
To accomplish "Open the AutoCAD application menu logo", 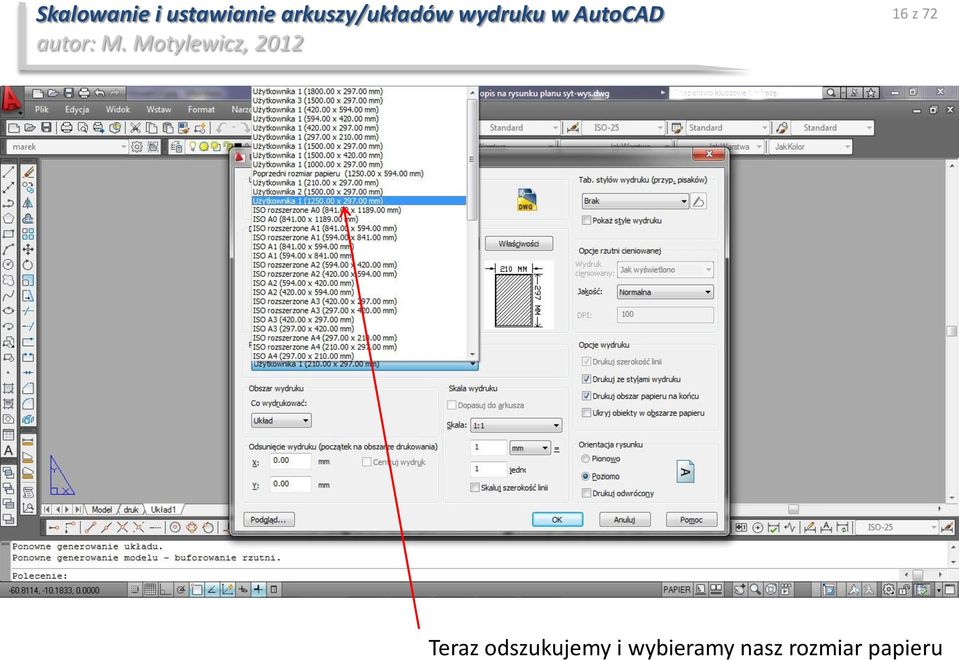I will (x=11, y=100).
